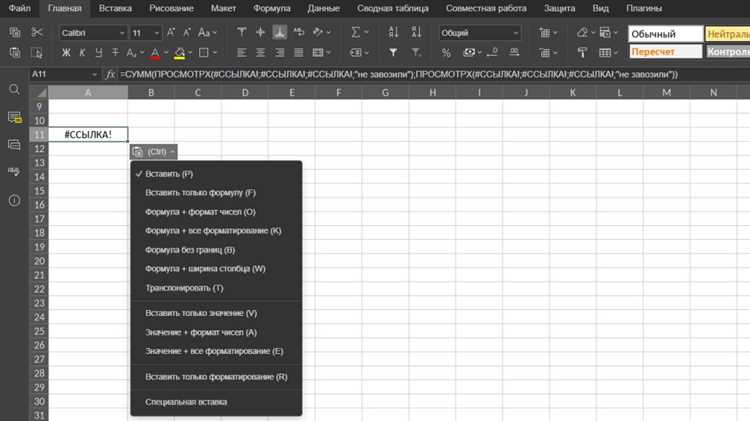The height and width of the screenshot is (421, 750).
Task: Toggle italic formatting with К button
Action: (82, 53)
